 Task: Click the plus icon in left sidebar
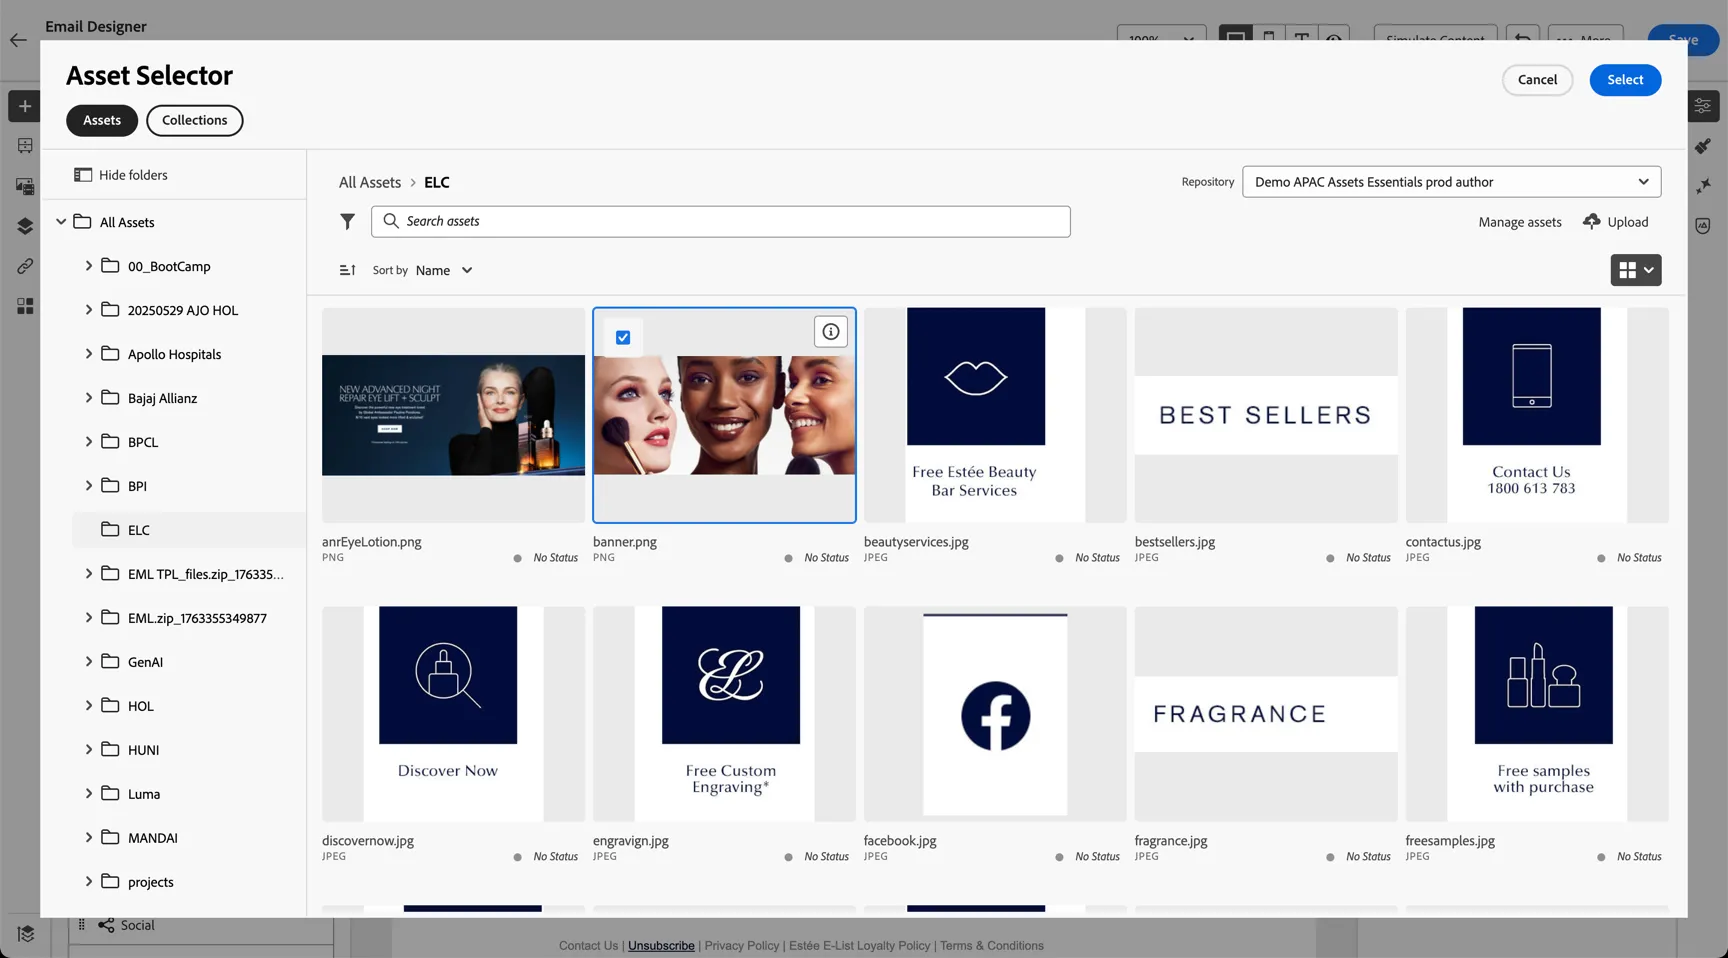pos(25,106)
